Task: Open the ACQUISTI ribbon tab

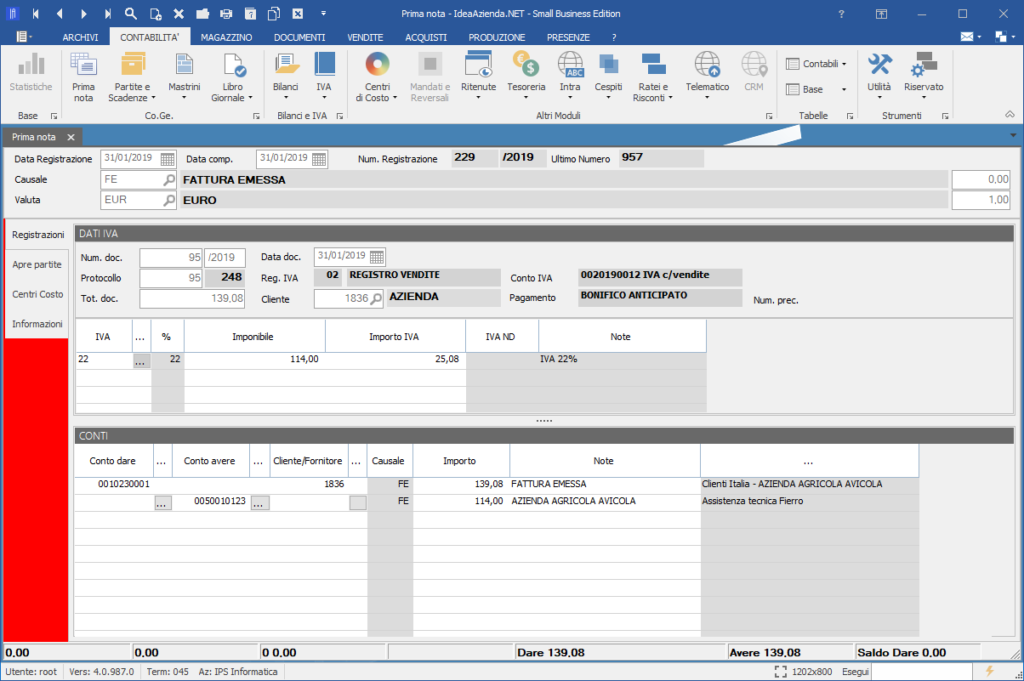Action: [x=426, y=38]
